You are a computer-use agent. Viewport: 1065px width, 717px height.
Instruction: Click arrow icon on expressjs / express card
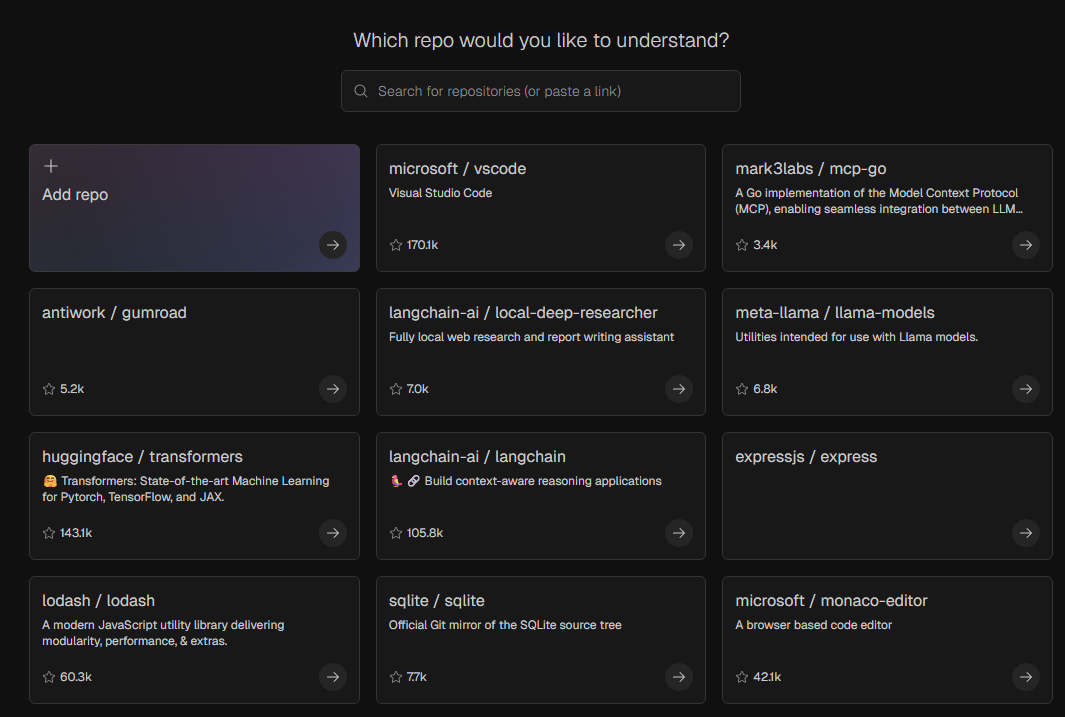pos(1026,533)
